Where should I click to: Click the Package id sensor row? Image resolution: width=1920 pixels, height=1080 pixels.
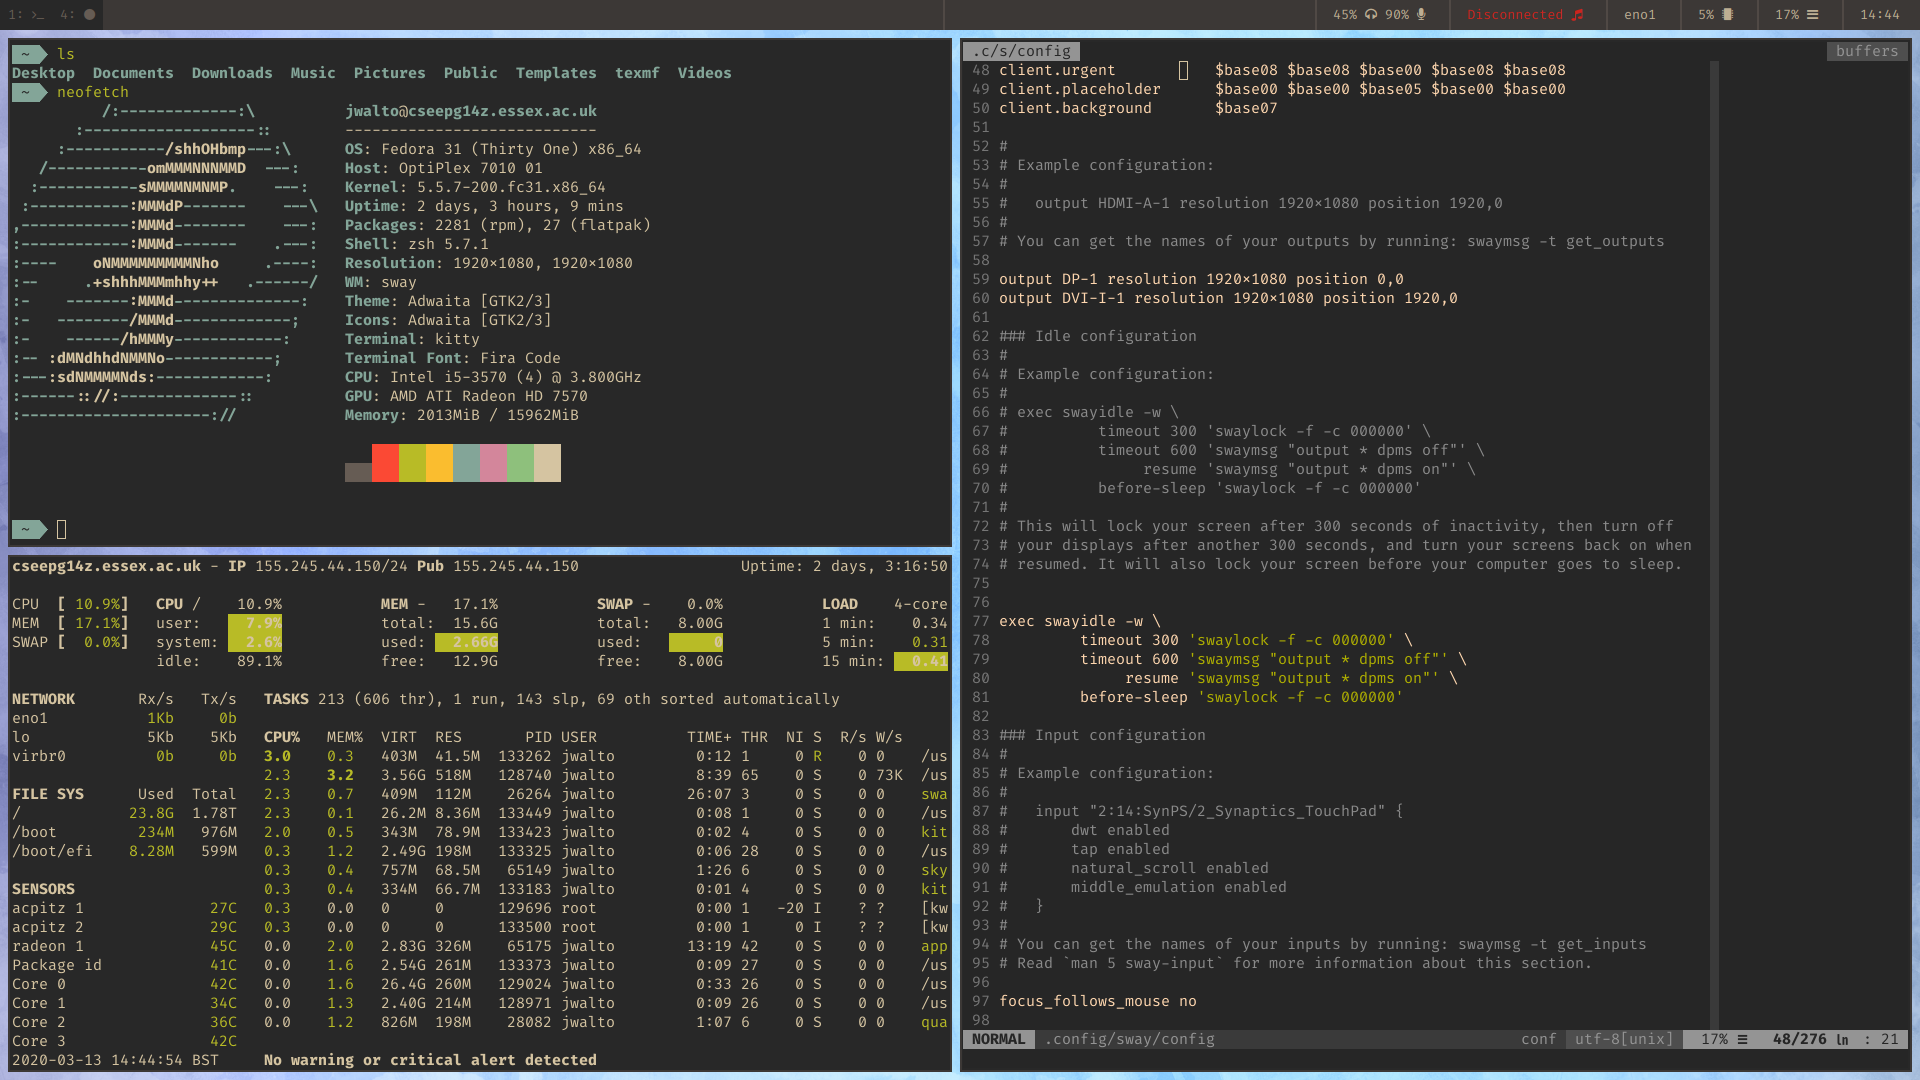125,965
